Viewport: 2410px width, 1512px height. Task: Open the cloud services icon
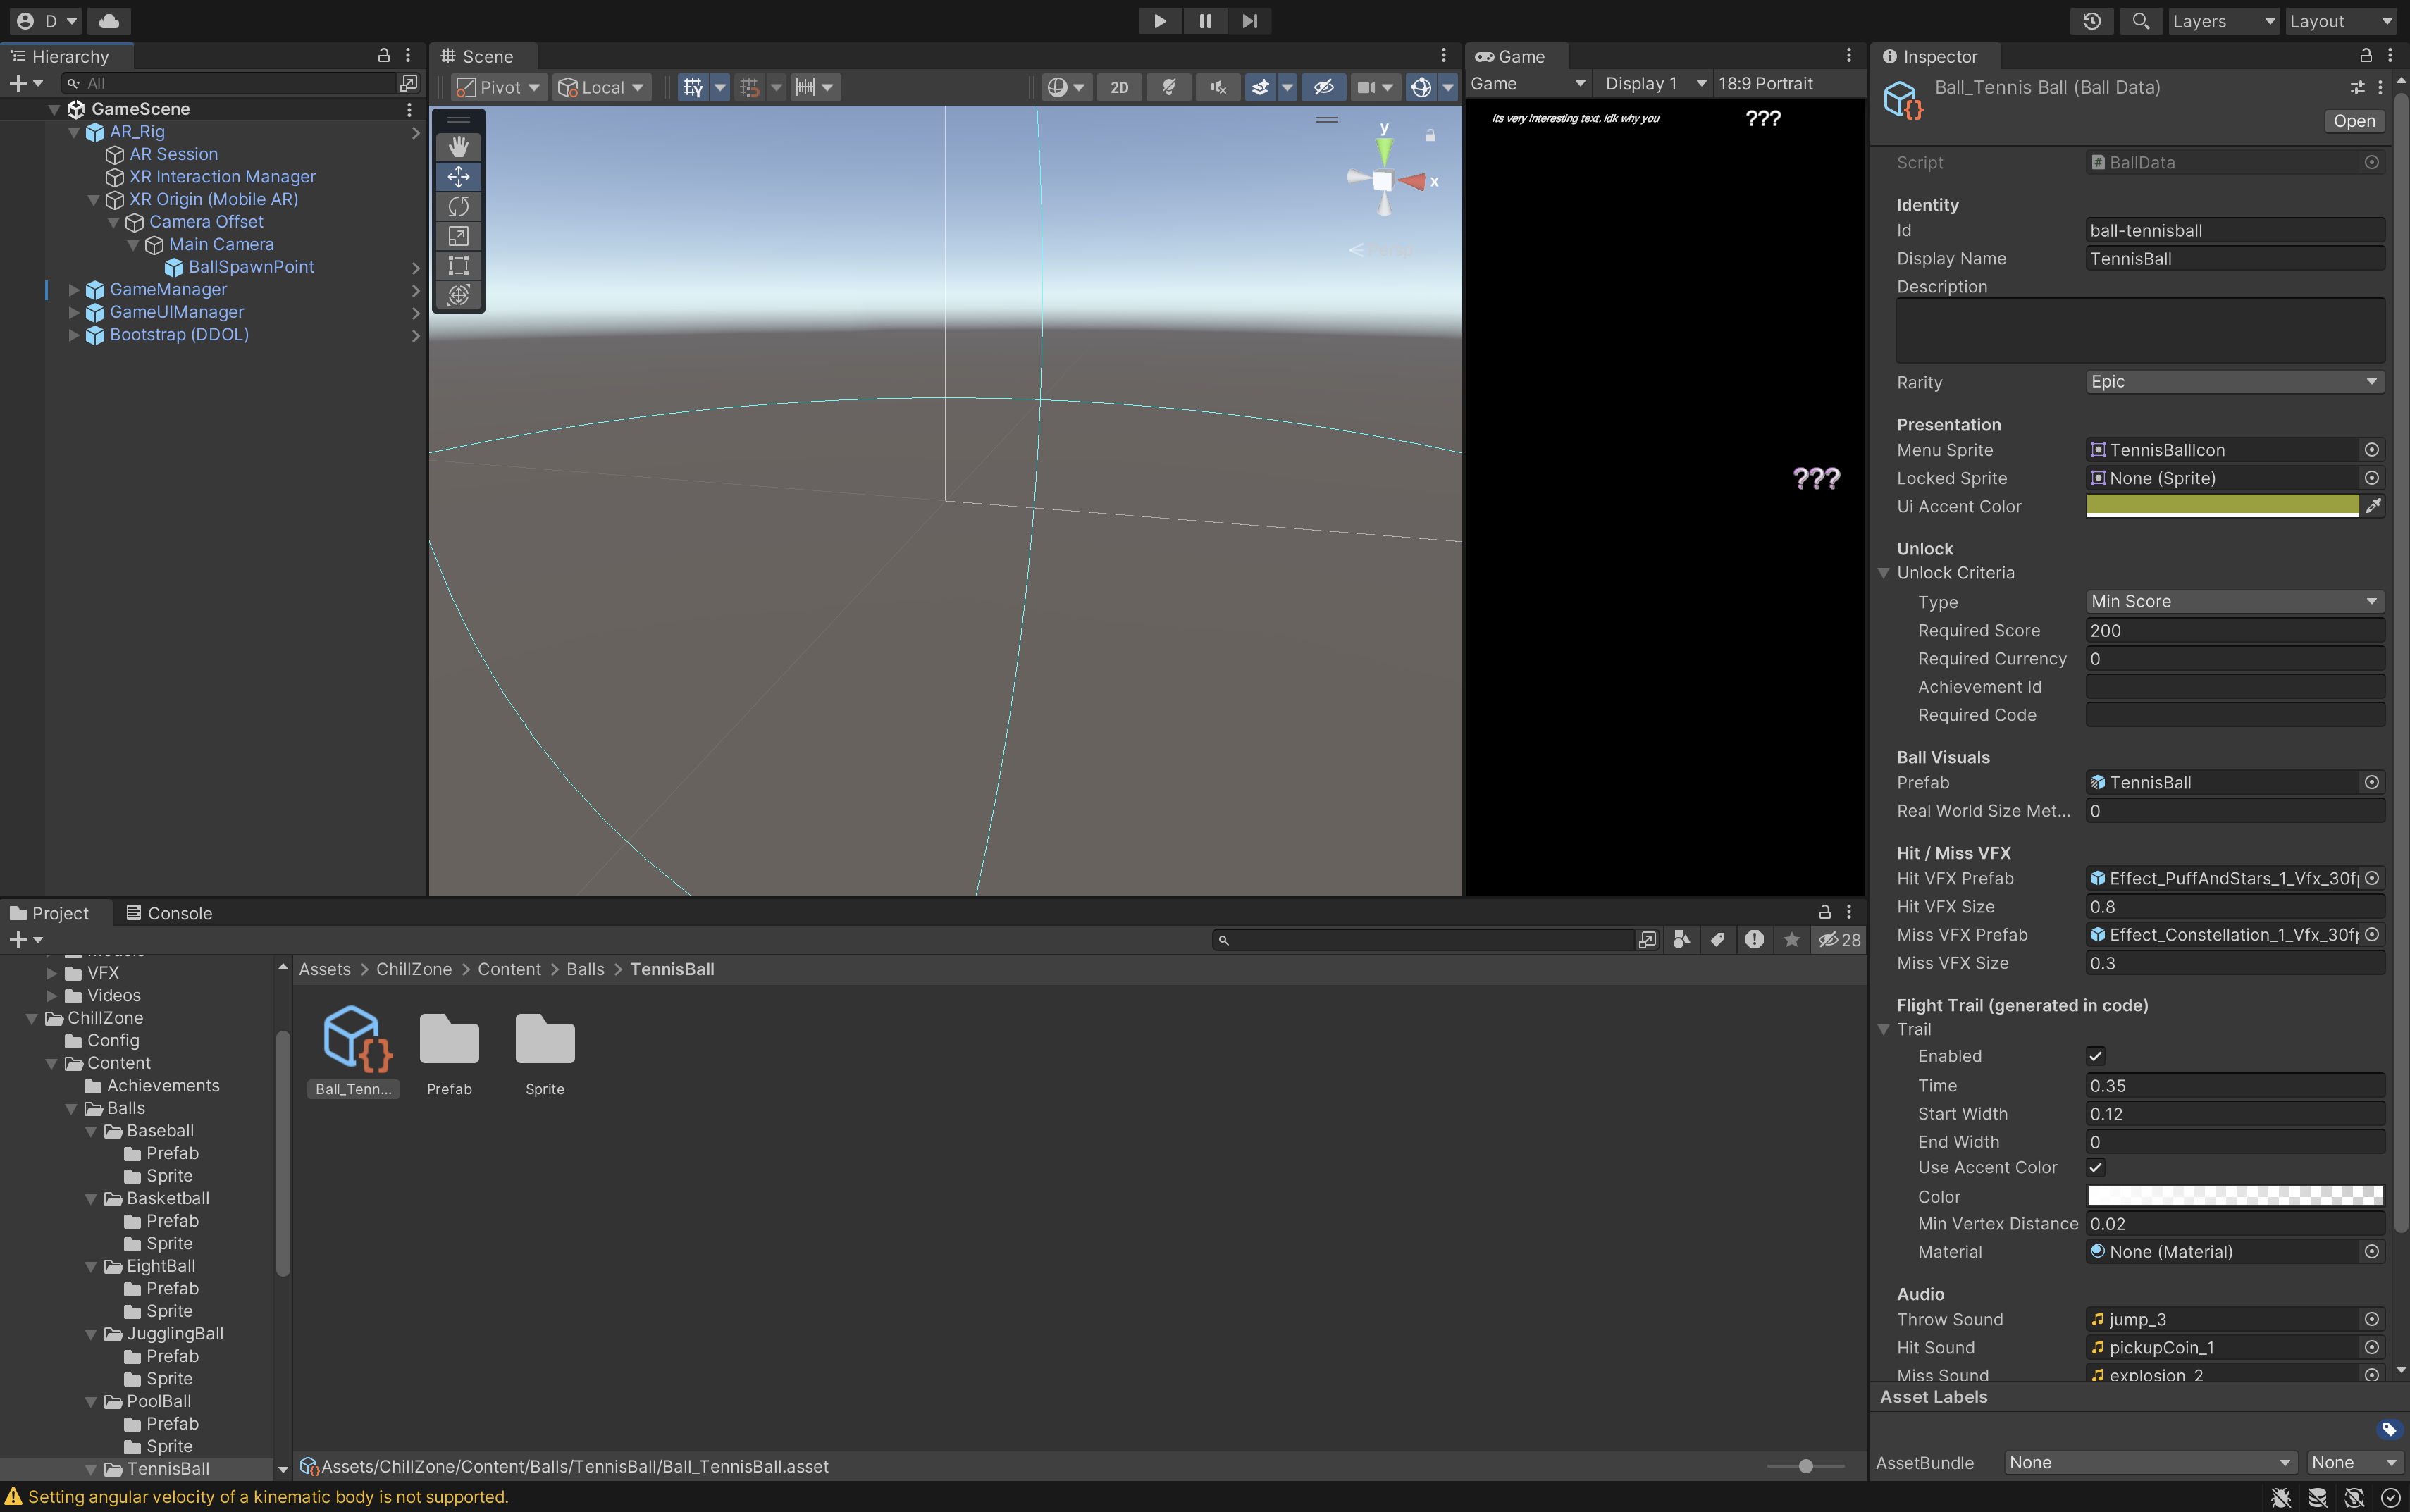[109, 21]
